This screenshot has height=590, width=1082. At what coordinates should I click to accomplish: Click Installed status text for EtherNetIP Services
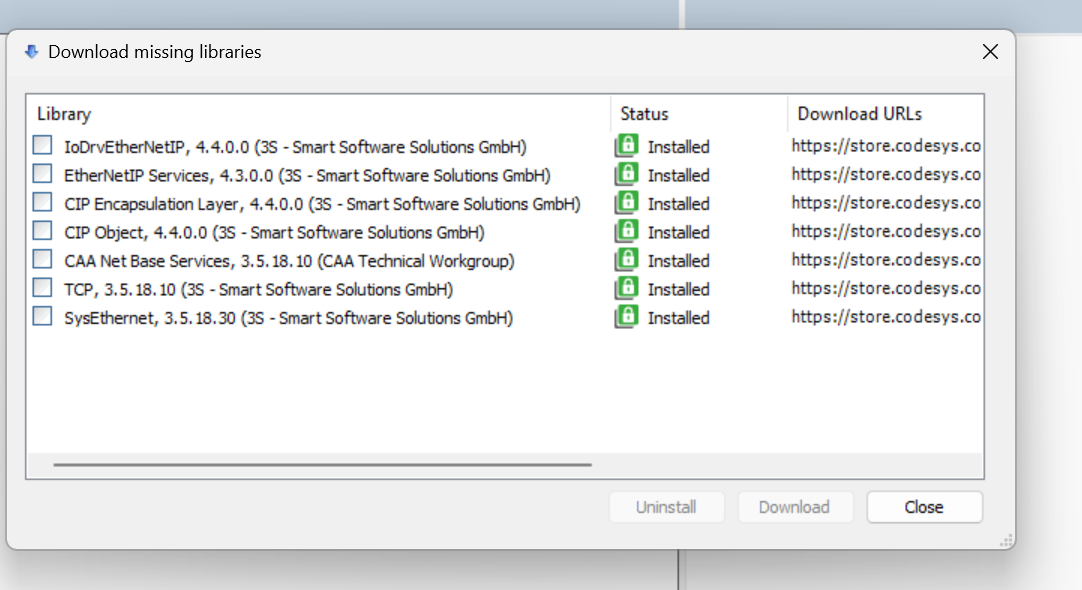tap(678, 175)
